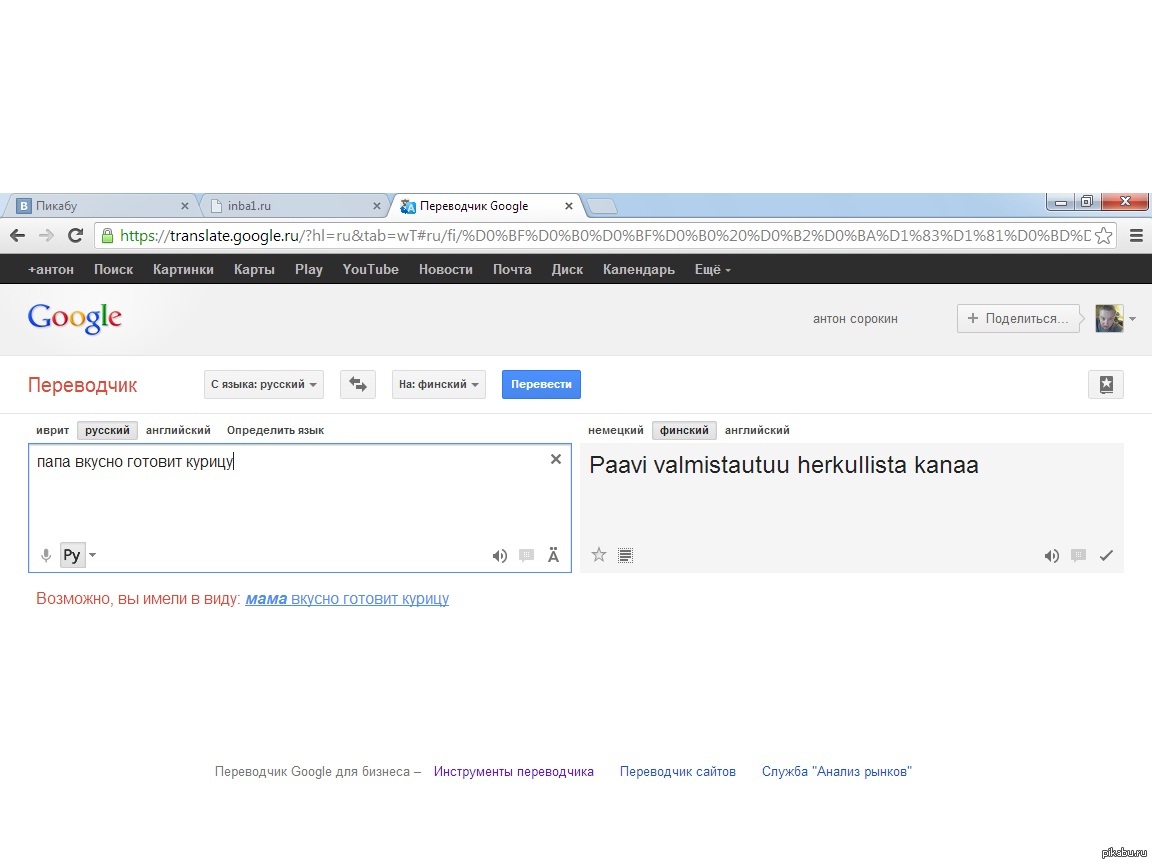Open the На: финский dropdown
This screenshot has width=1152, height=864.
[439, 384]
